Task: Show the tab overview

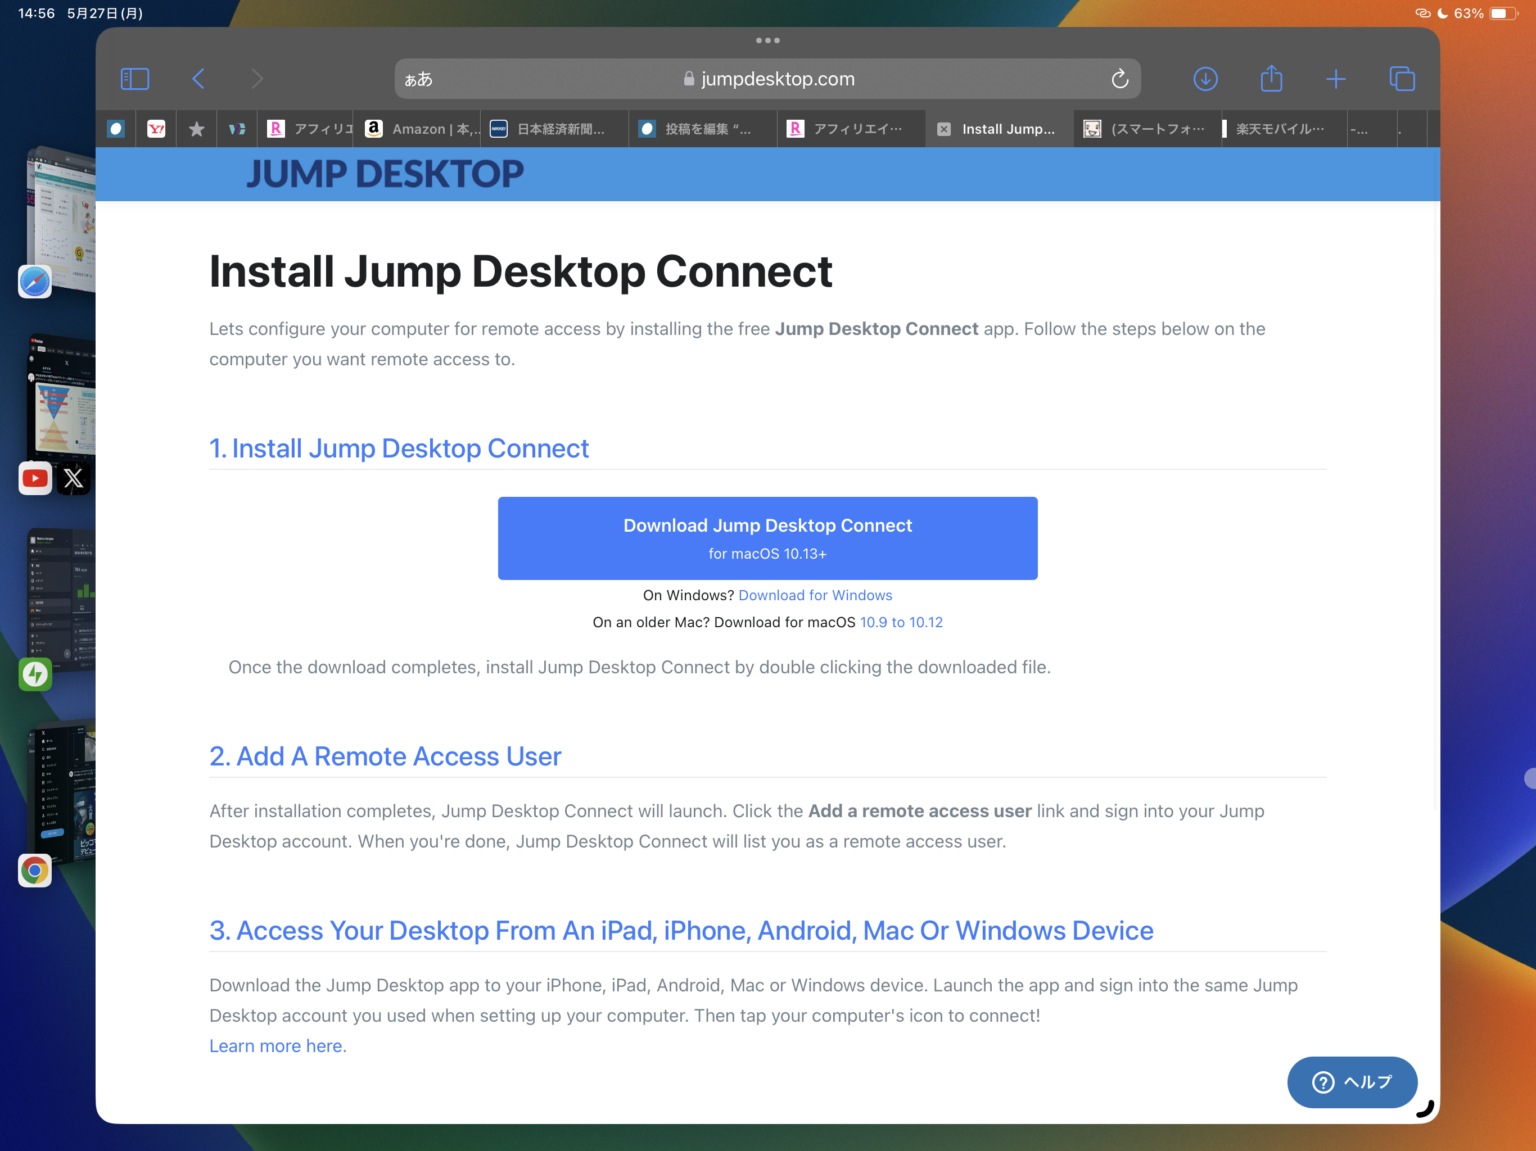Action: tap(1402, 79)
